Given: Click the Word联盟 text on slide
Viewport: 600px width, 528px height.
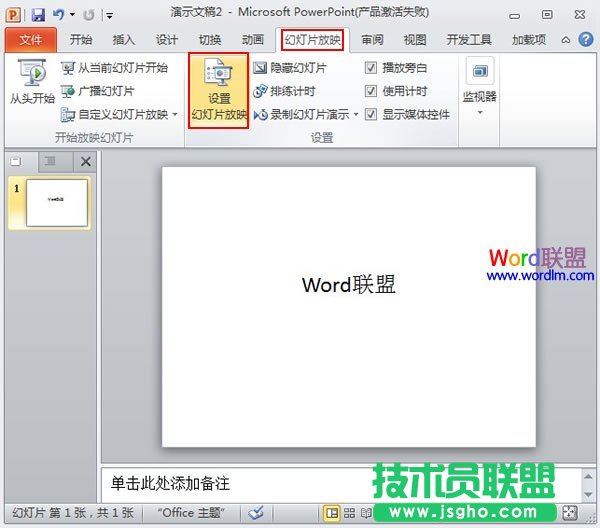Looking at the screenshot, I should coord(348,285).
